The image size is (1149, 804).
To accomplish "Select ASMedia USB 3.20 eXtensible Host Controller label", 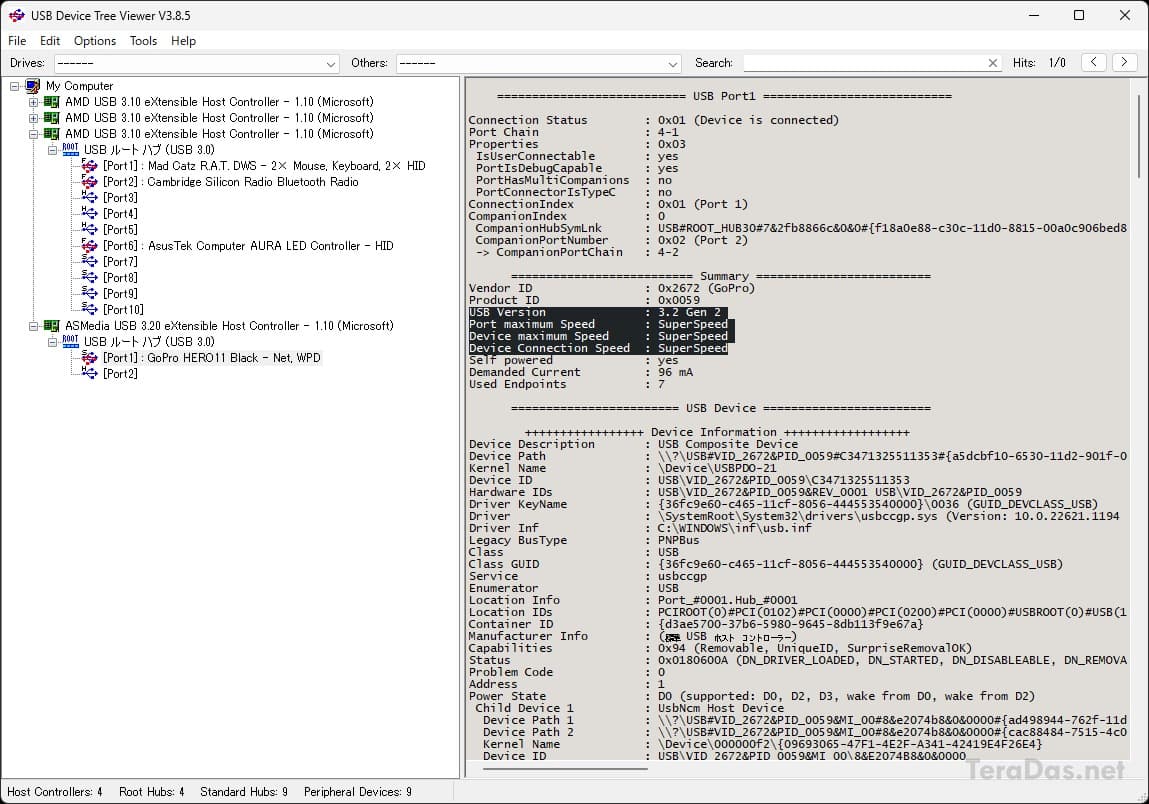I will [x=229, y=325].
